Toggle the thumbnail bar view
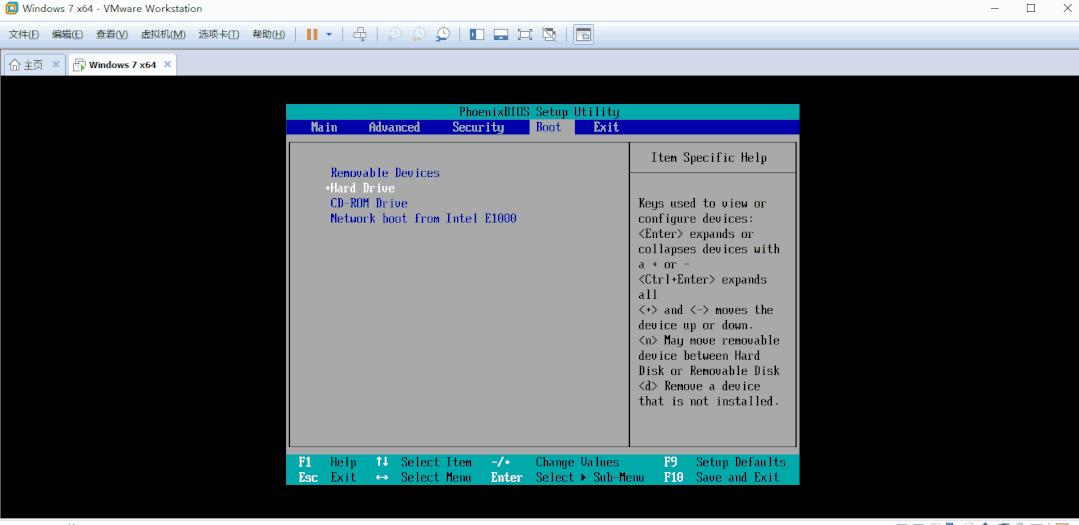Viewport: 1079px width, 525px height. tap(501, 34)
